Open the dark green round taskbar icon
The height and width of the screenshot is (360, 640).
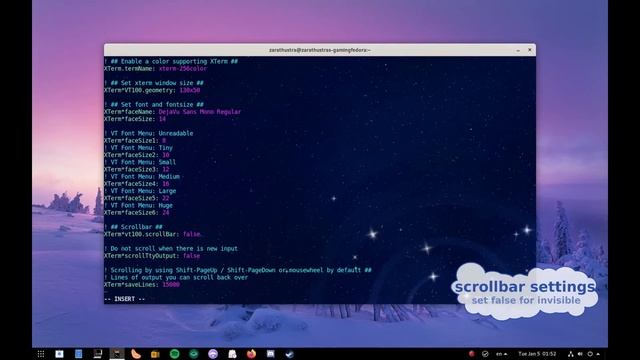click(x=193, y=354)
